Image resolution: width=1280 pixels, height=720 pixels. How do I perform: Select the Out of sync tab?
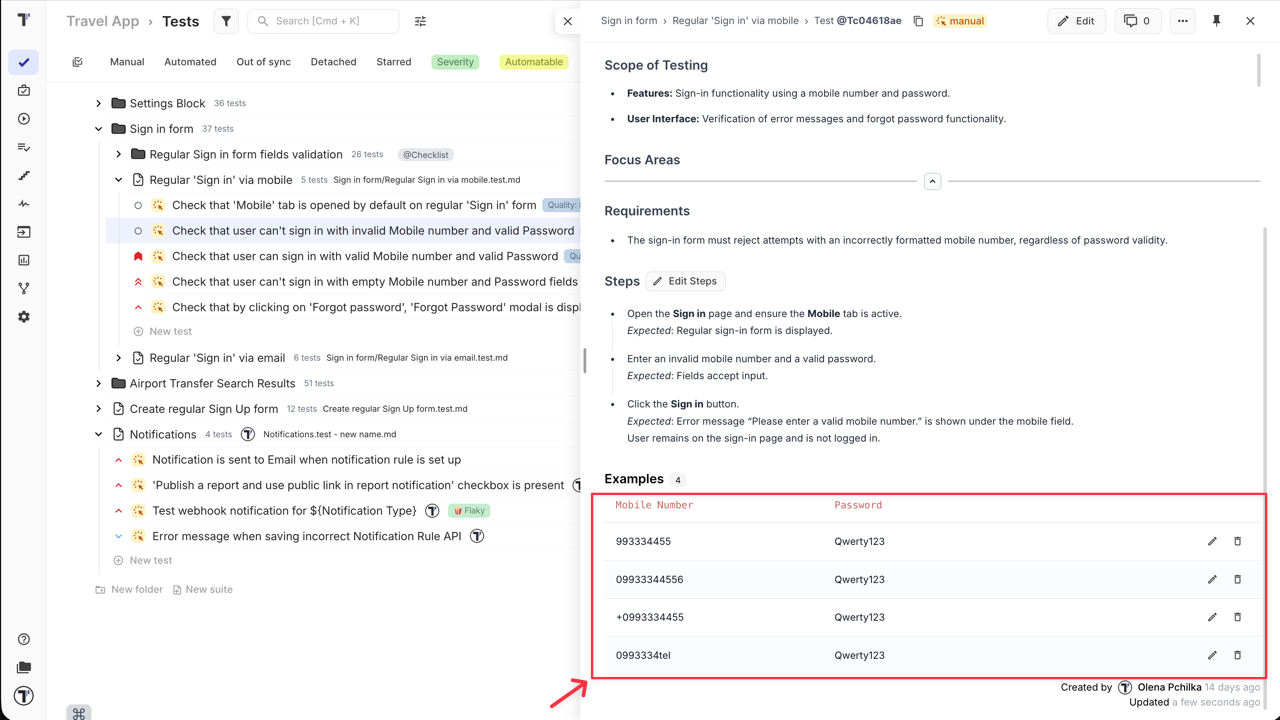263,62
